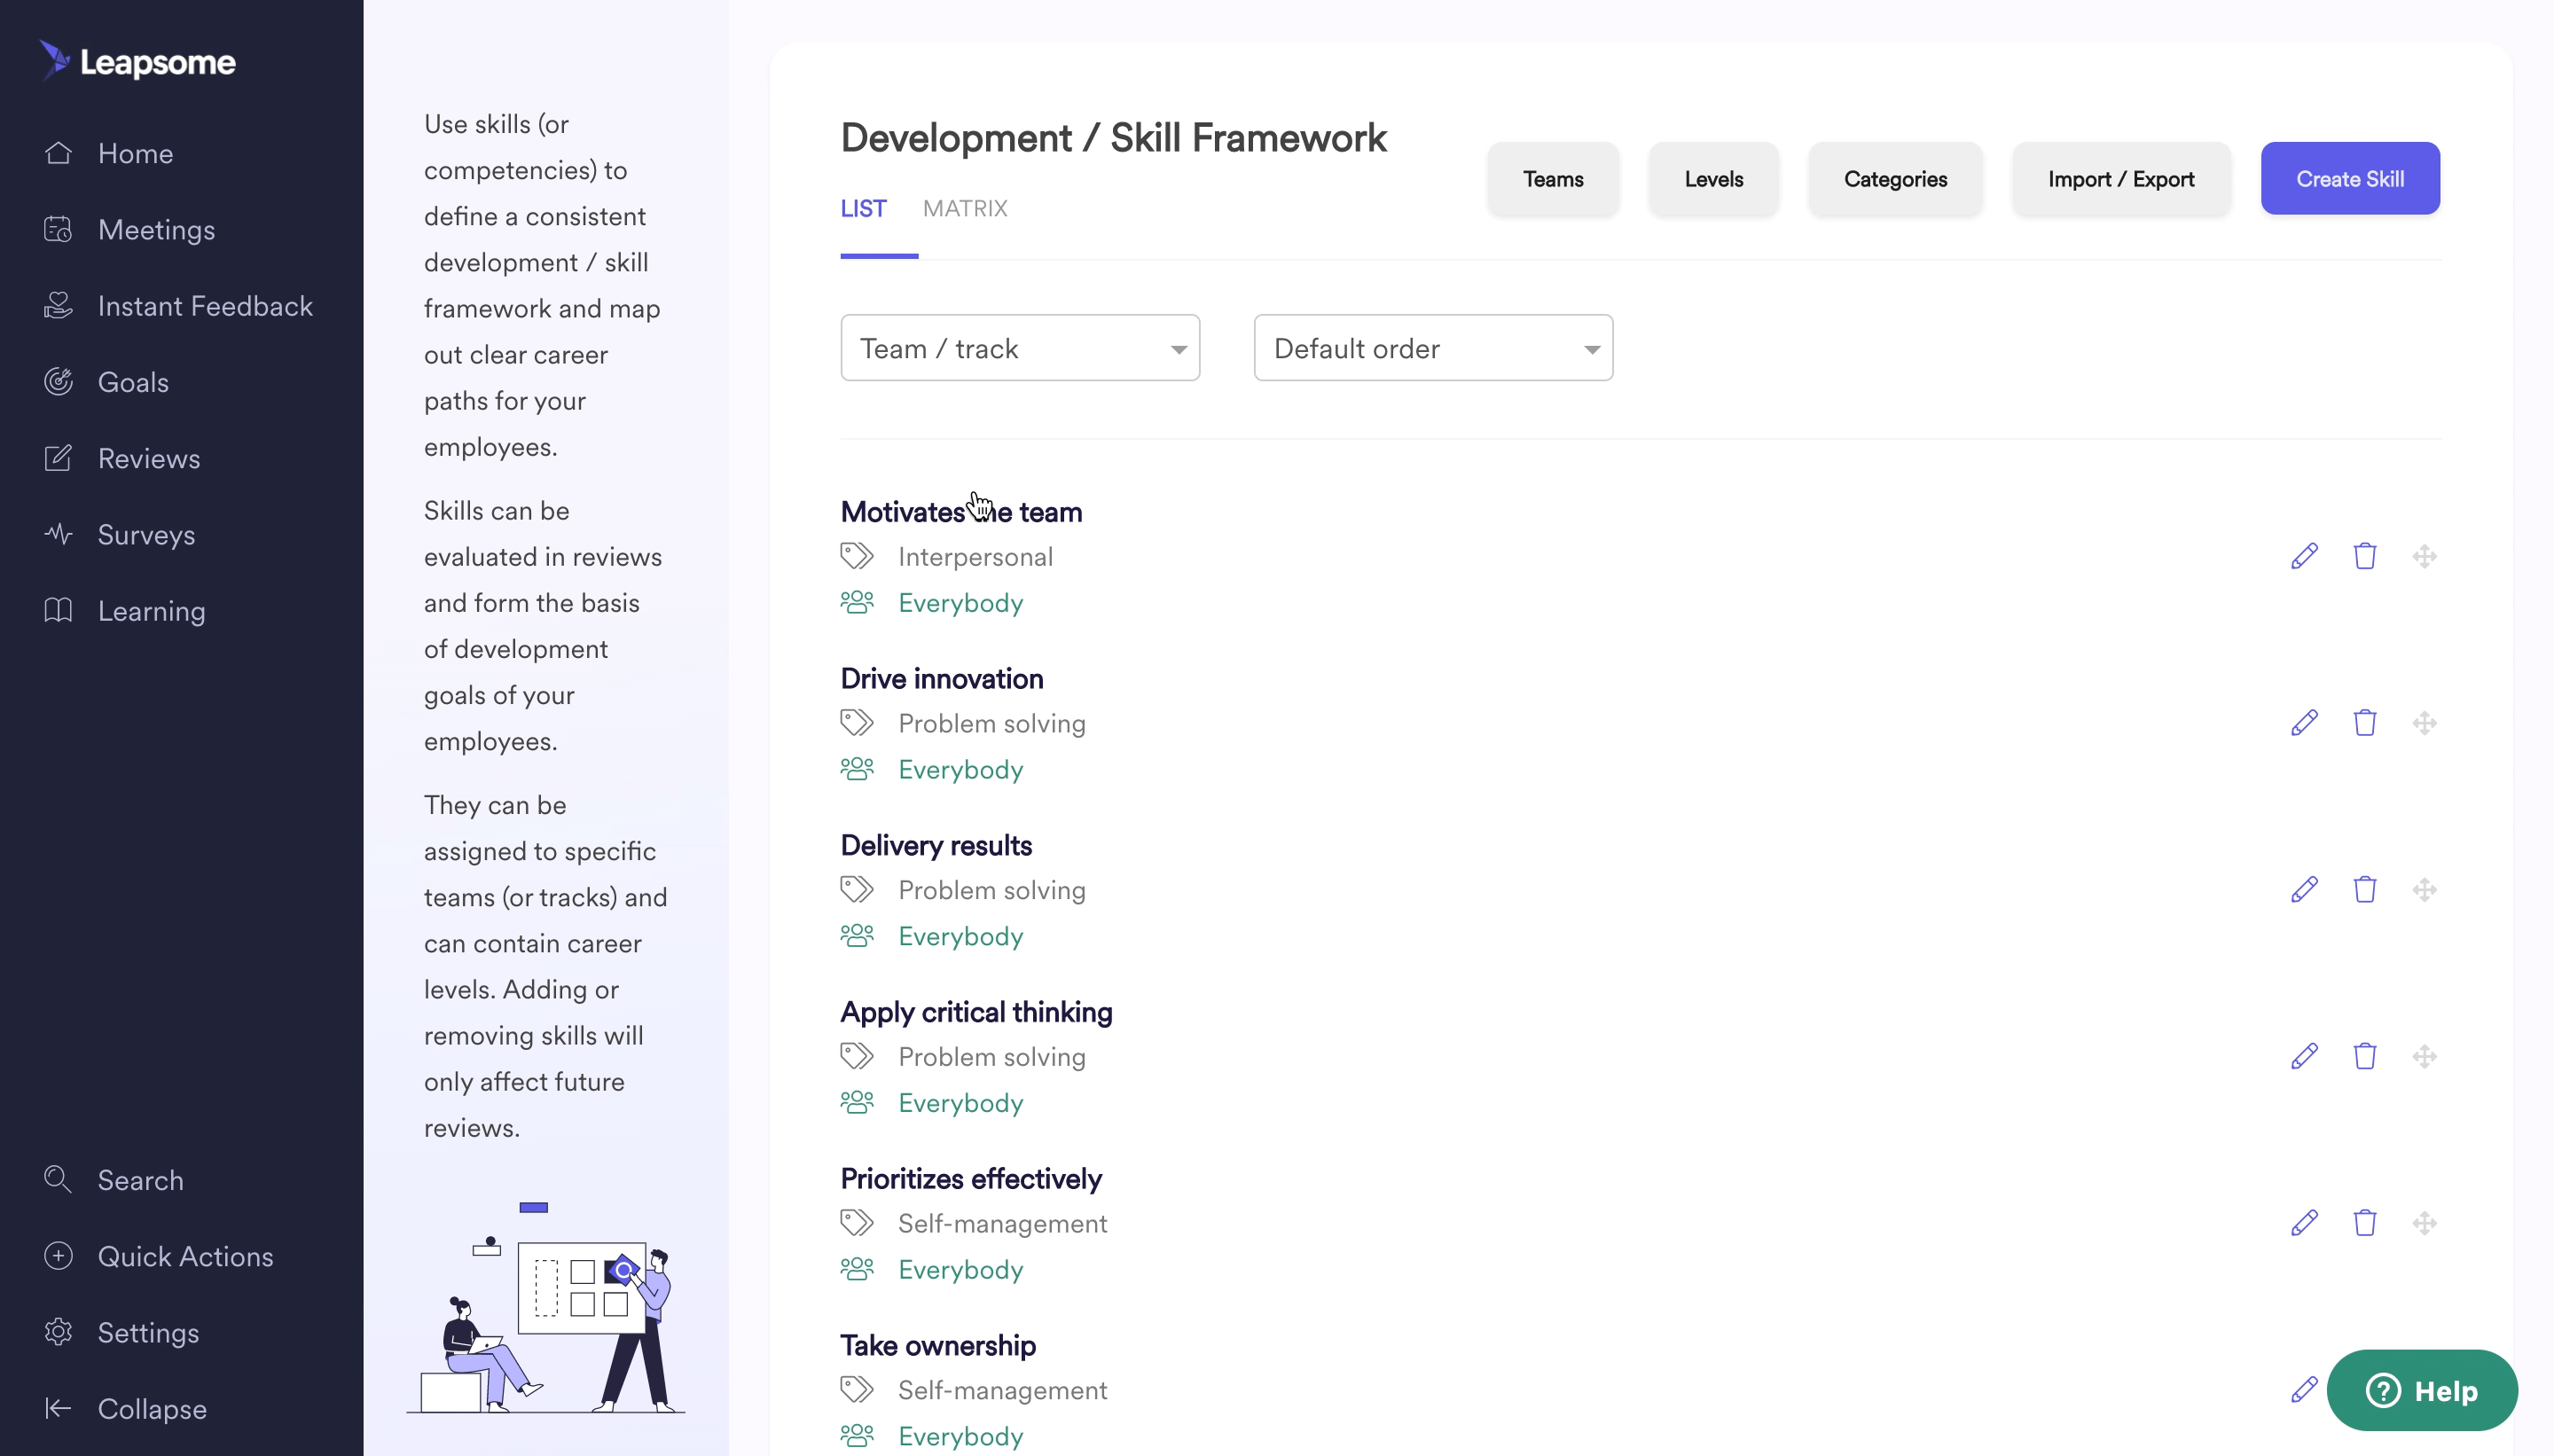The width and height of the screenshot is (2554, 1456).
Task: Open the Motivates the team skill title
Action: (x=961, y=511)
